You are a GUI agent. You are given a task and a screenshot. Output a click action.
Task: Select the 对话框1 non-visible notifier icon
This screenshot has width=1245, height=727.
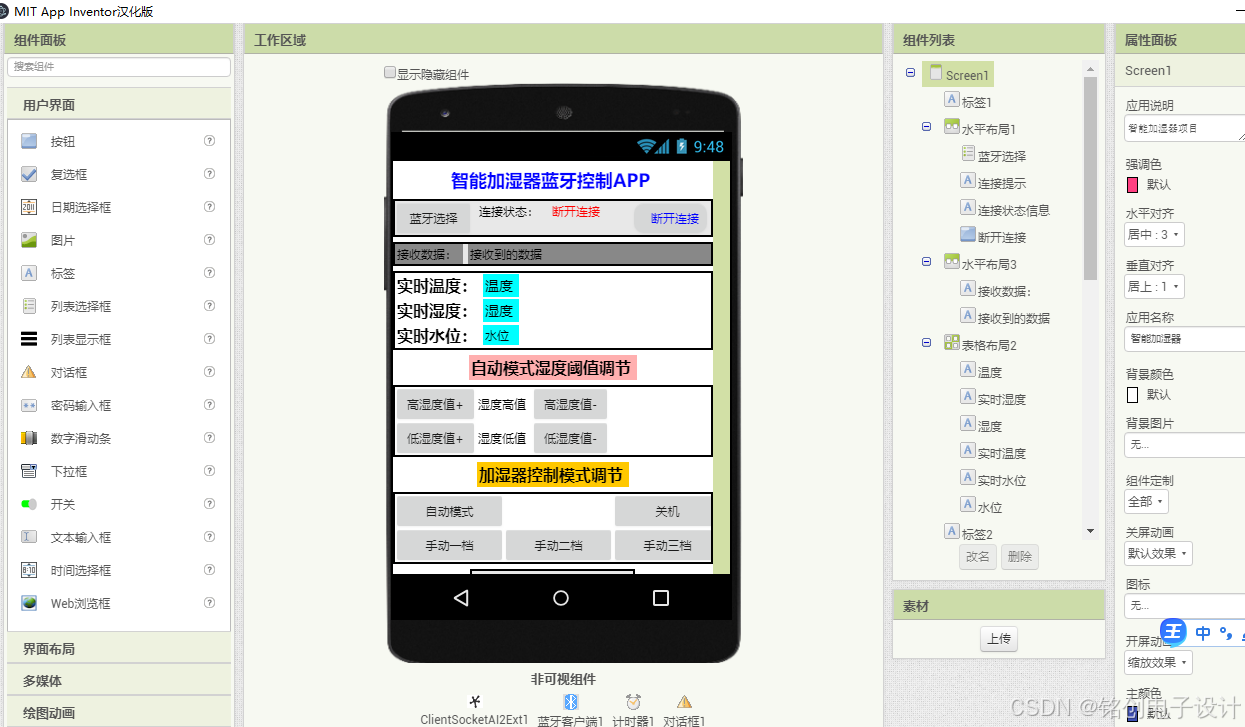pyautogui.click(x=684, y=701)
